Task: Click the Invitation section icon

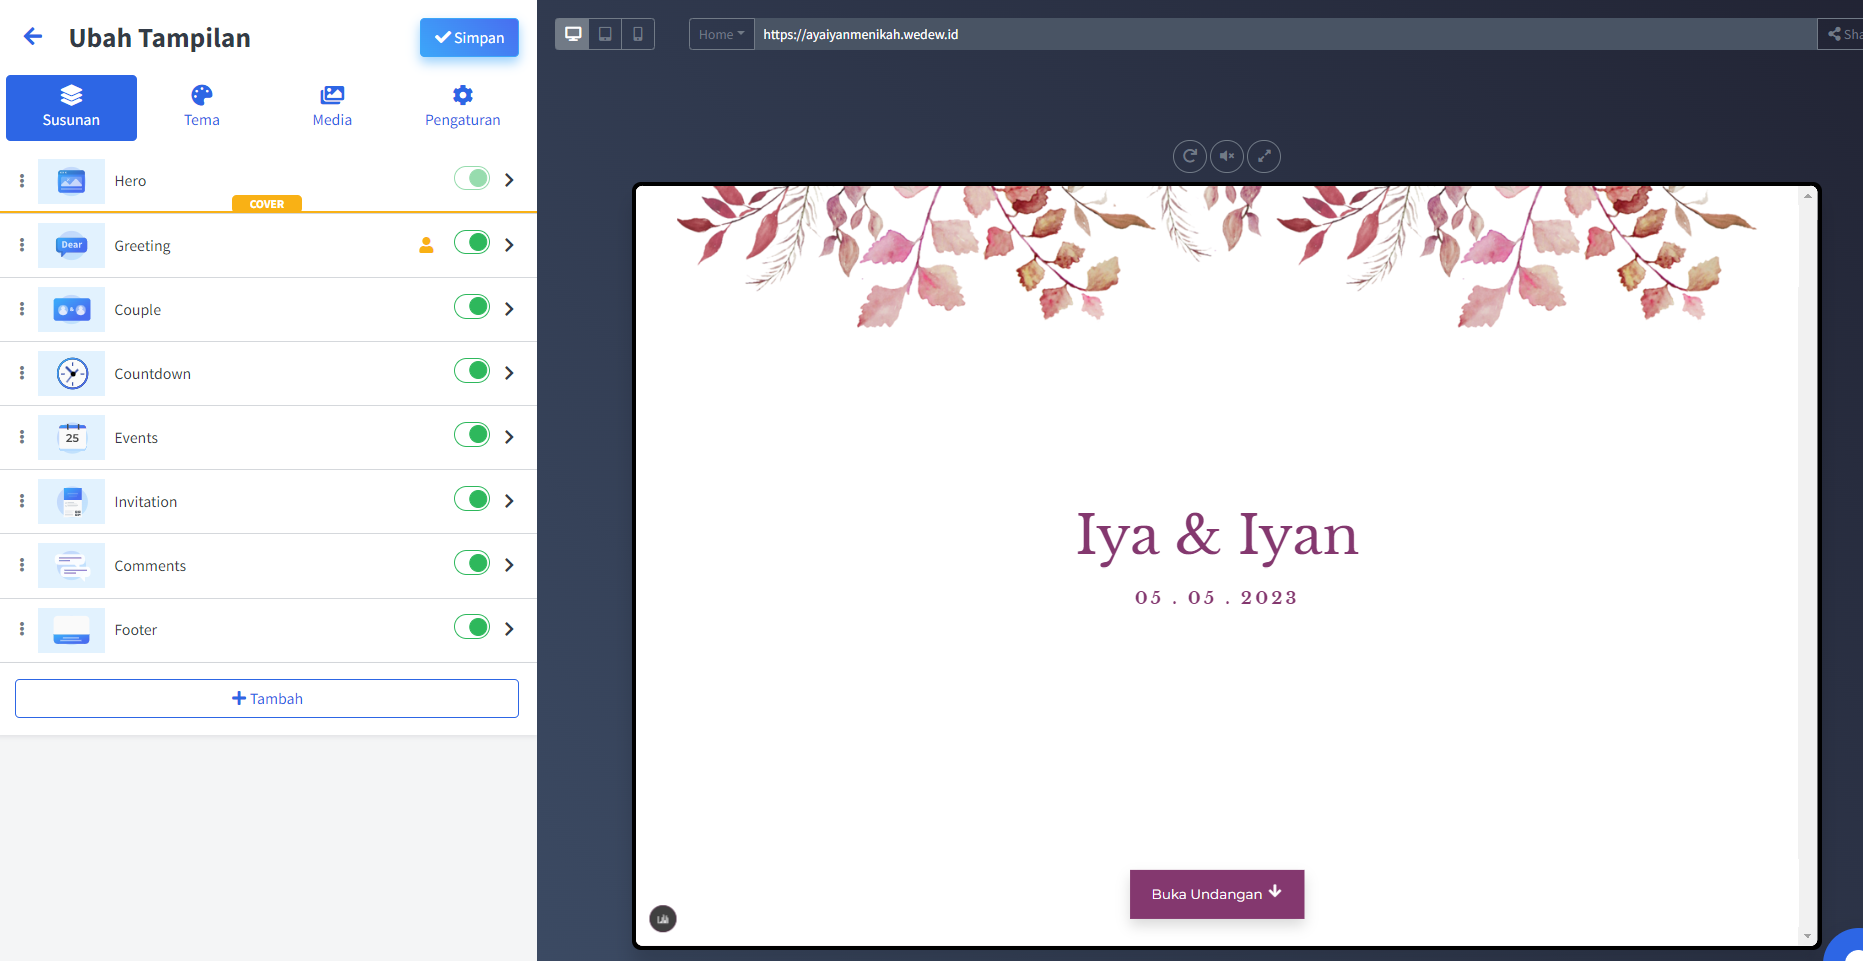Action: click(71, 501)
